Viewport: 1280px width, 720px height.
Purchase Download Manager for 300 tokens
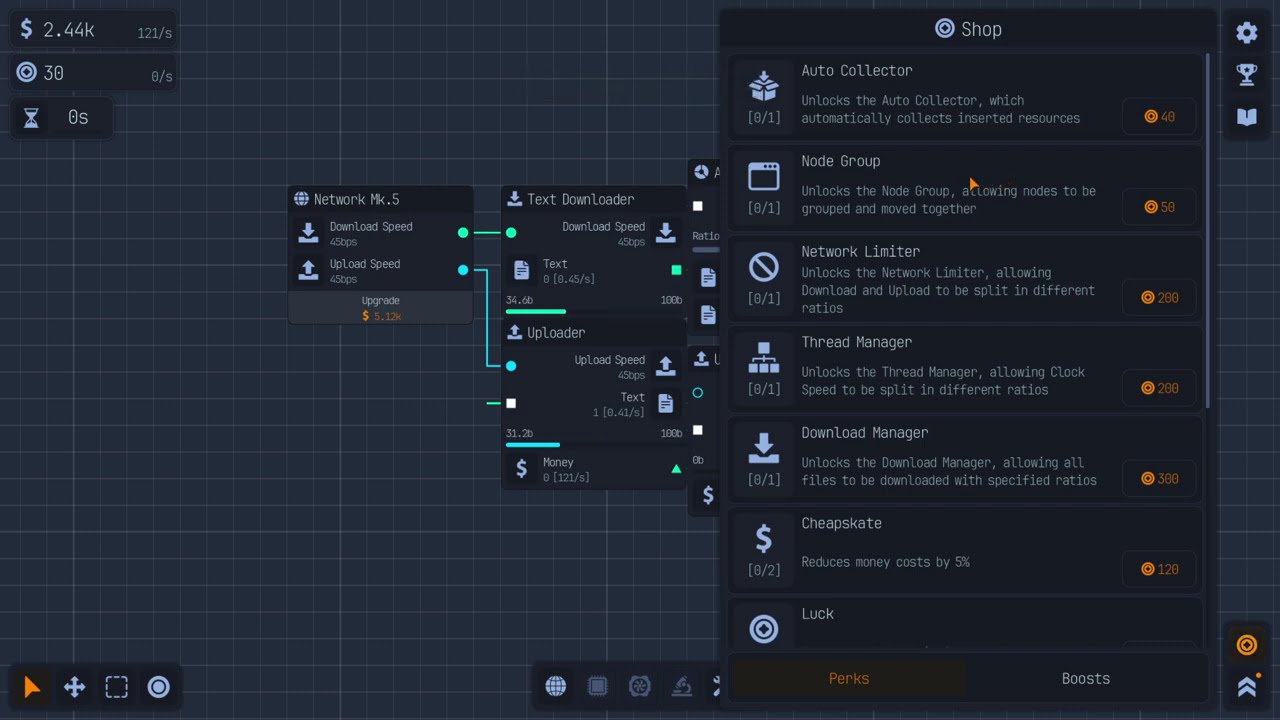click(x=1160, y=479)
